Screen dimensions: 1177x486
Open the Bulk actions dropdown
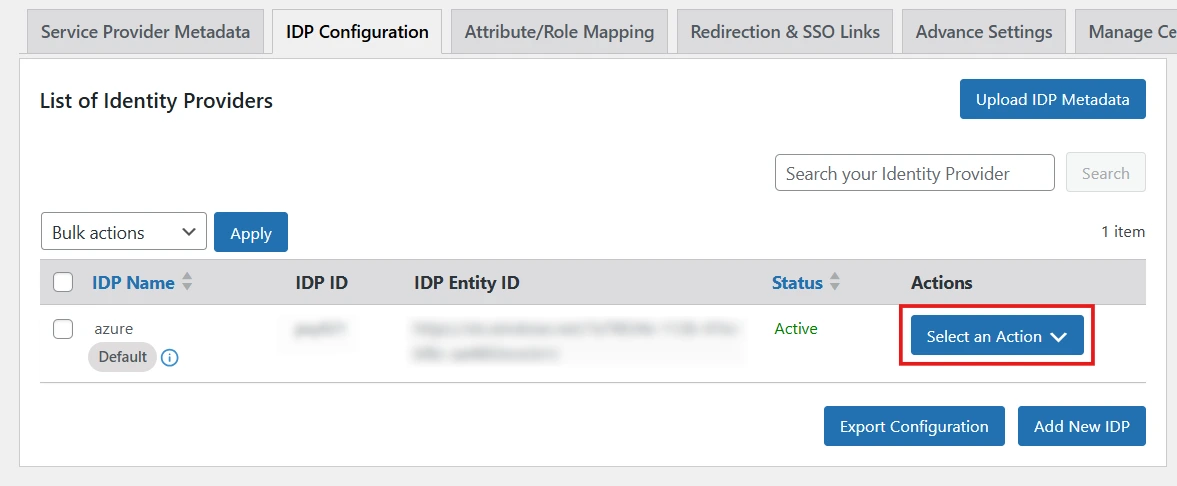(x=123, y=232)
